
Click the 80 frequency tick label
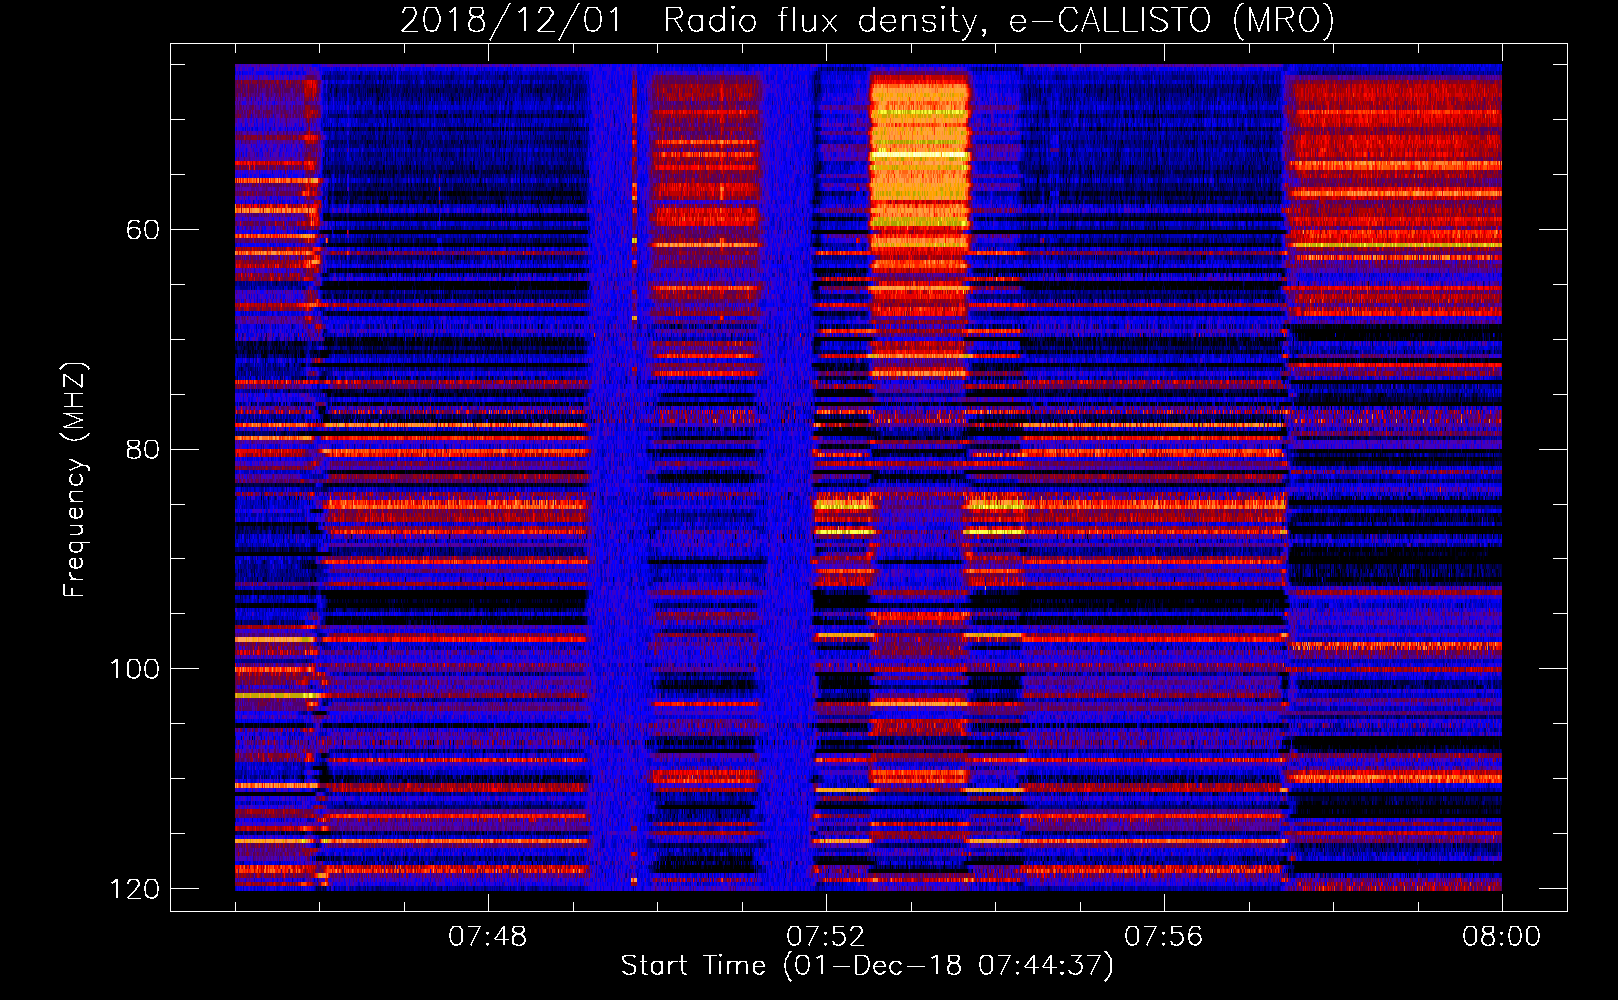[x=143, y=449]
